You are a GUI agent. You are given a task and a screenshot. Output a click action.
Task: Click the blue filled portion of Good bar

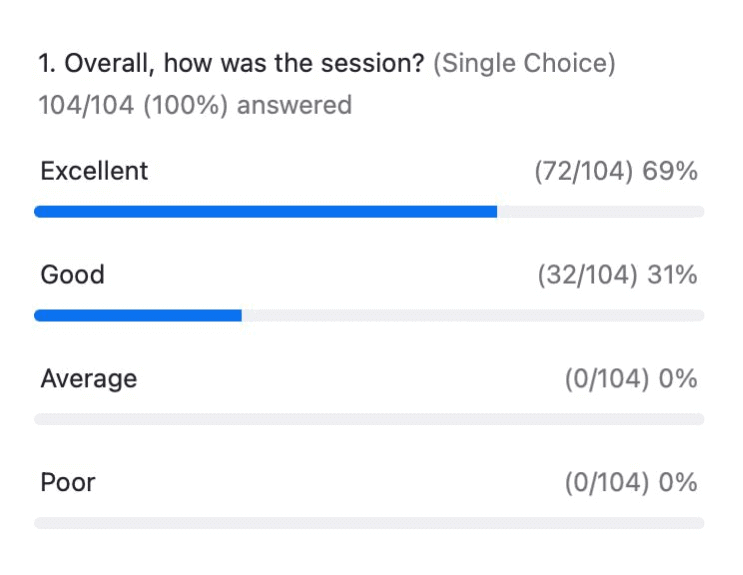click(138, 316)
